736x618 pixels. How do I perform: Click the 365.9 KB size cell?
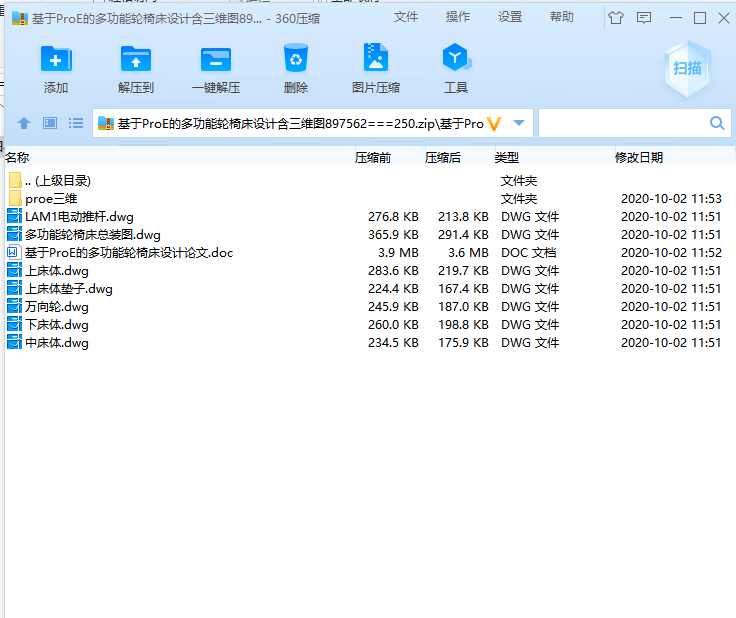tap(393, 235)
